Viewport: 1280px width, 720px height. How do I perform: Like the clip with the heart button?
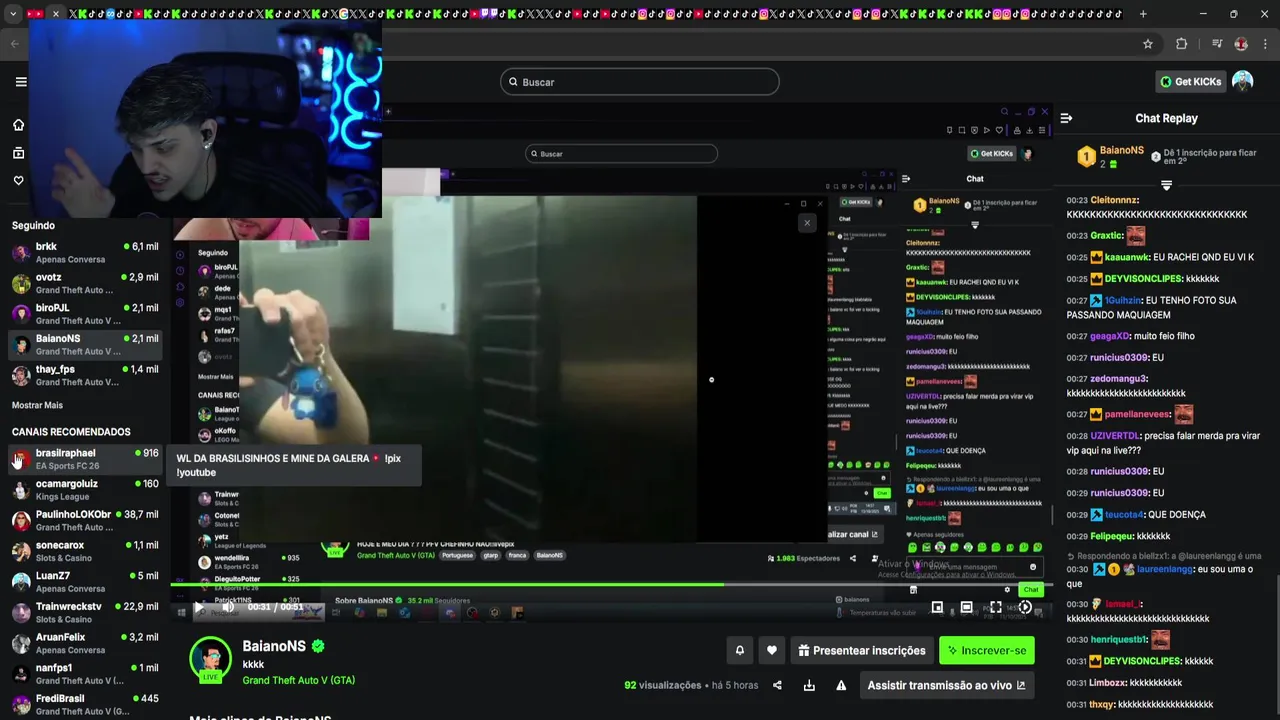pyautogui.click(x=772, y=650)
